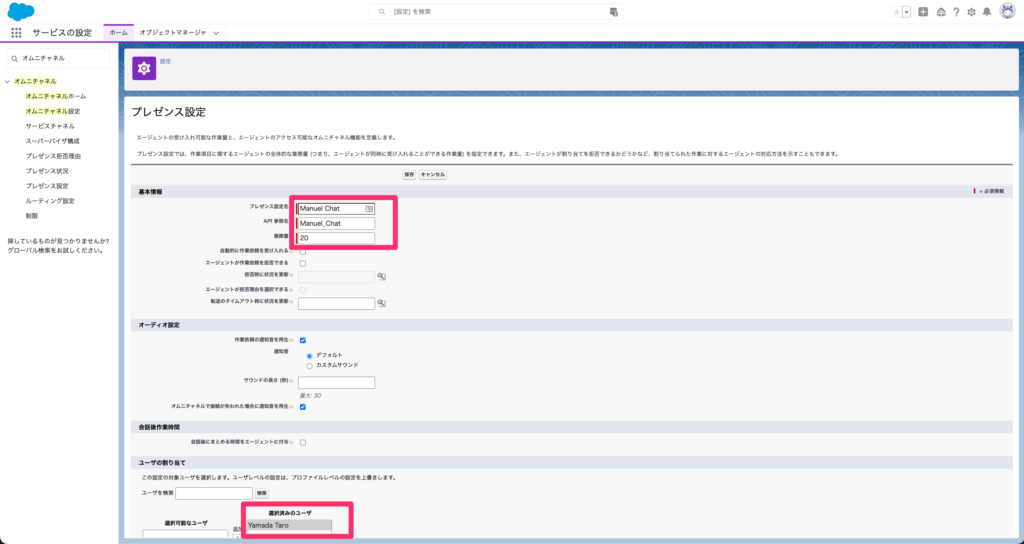Open the notifications bell
The height and width of the screenshot is (544, 1024).
987,12
